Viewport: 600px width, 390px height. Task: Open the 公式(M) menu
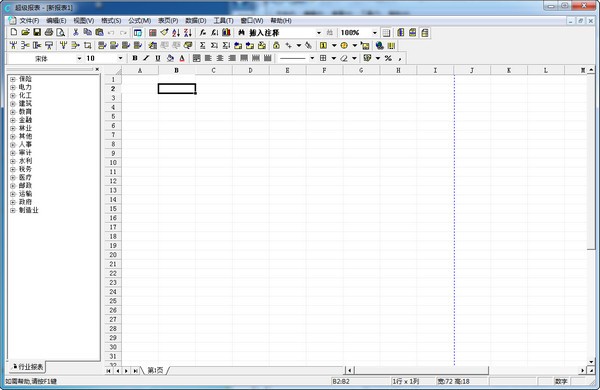point(139,21)
